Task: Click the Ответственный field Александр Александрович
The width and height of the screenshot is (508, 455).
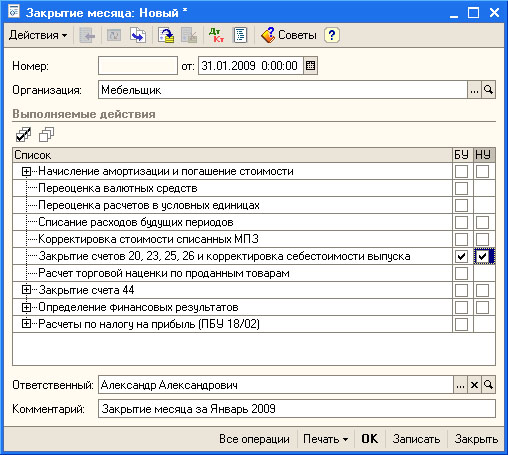Action: [x=276, y=385]
